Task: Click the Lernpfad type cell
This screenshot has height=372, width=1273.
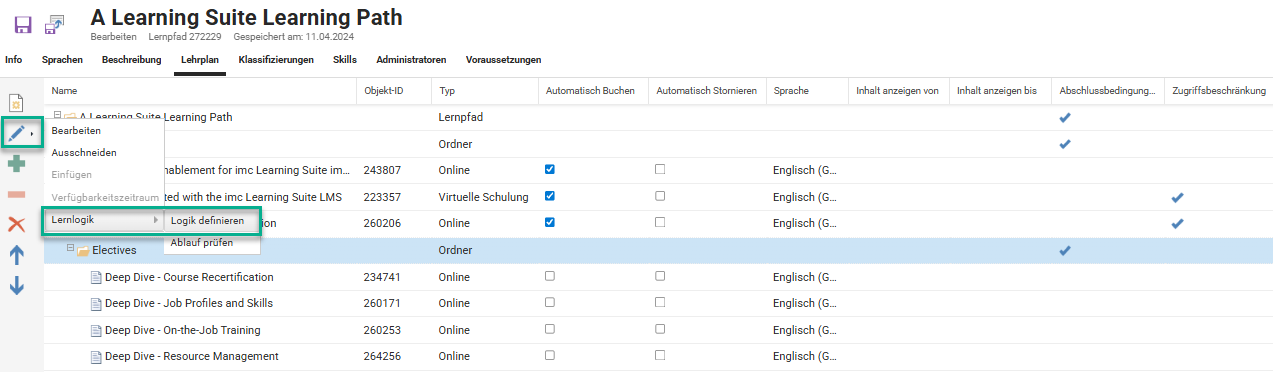Action: pos(485,117)
